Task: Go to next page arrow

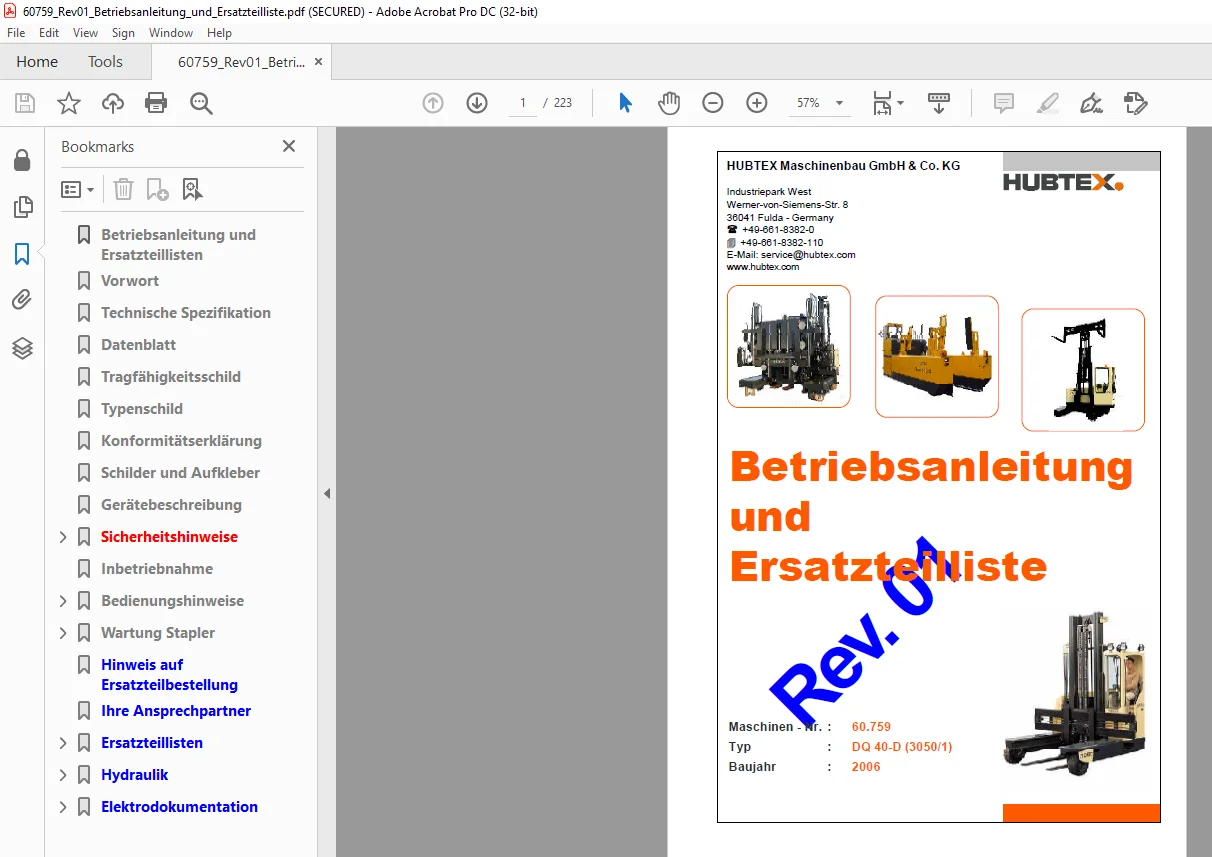Action: [x=477, y=103]
